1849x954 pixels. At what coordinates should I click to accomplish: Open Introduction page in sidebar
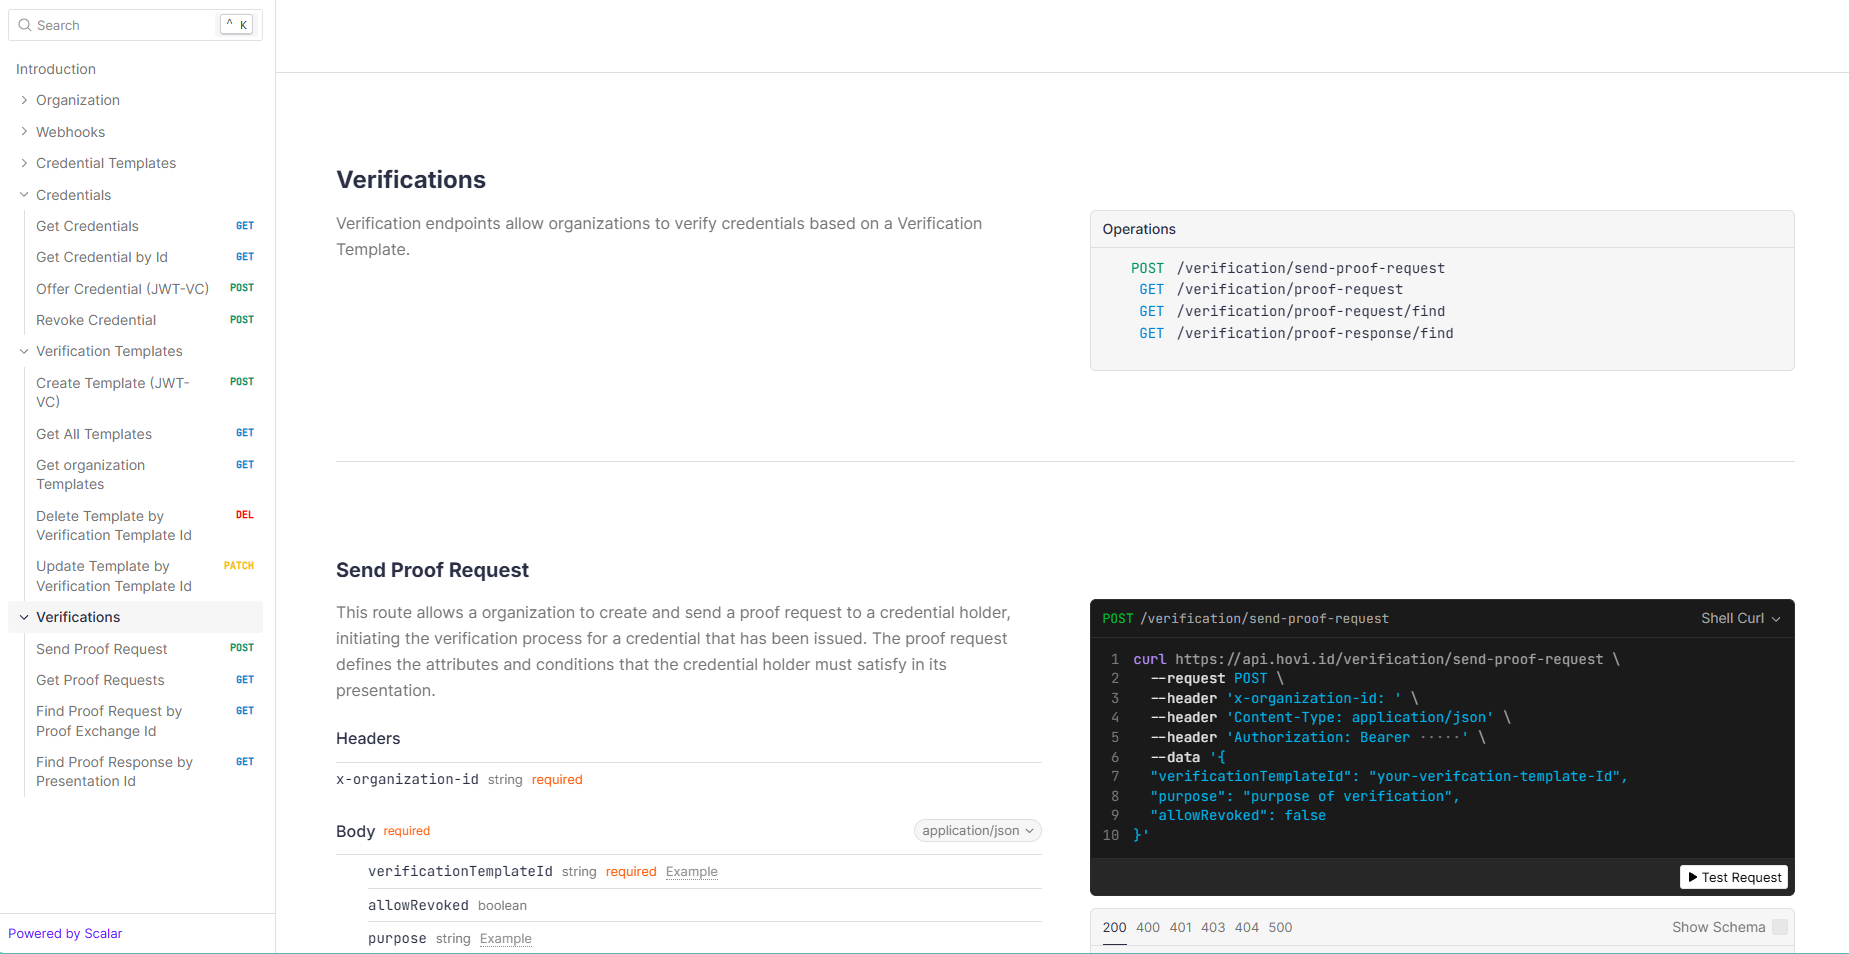click(56, 69)
